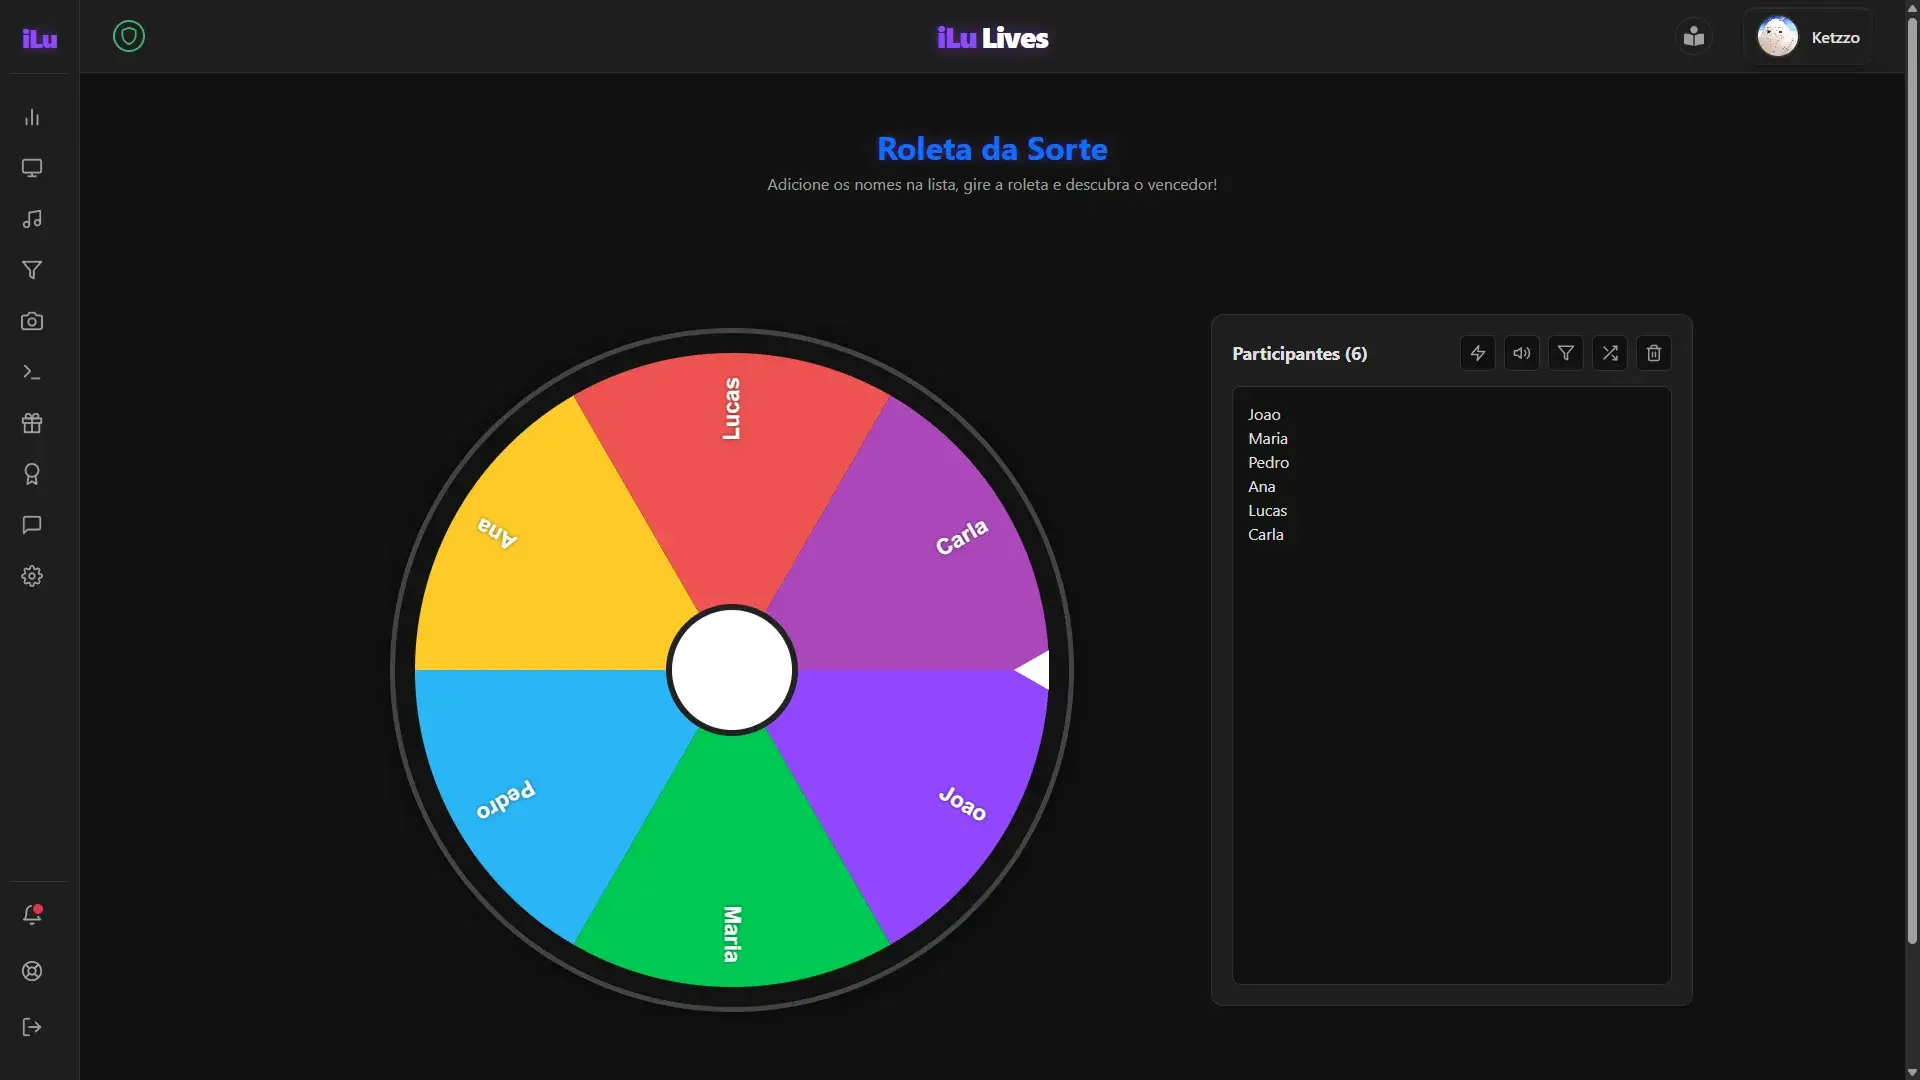Open the Ketzzo profile menu
1920x1080 pixels.
click(x=1808, y=37)
